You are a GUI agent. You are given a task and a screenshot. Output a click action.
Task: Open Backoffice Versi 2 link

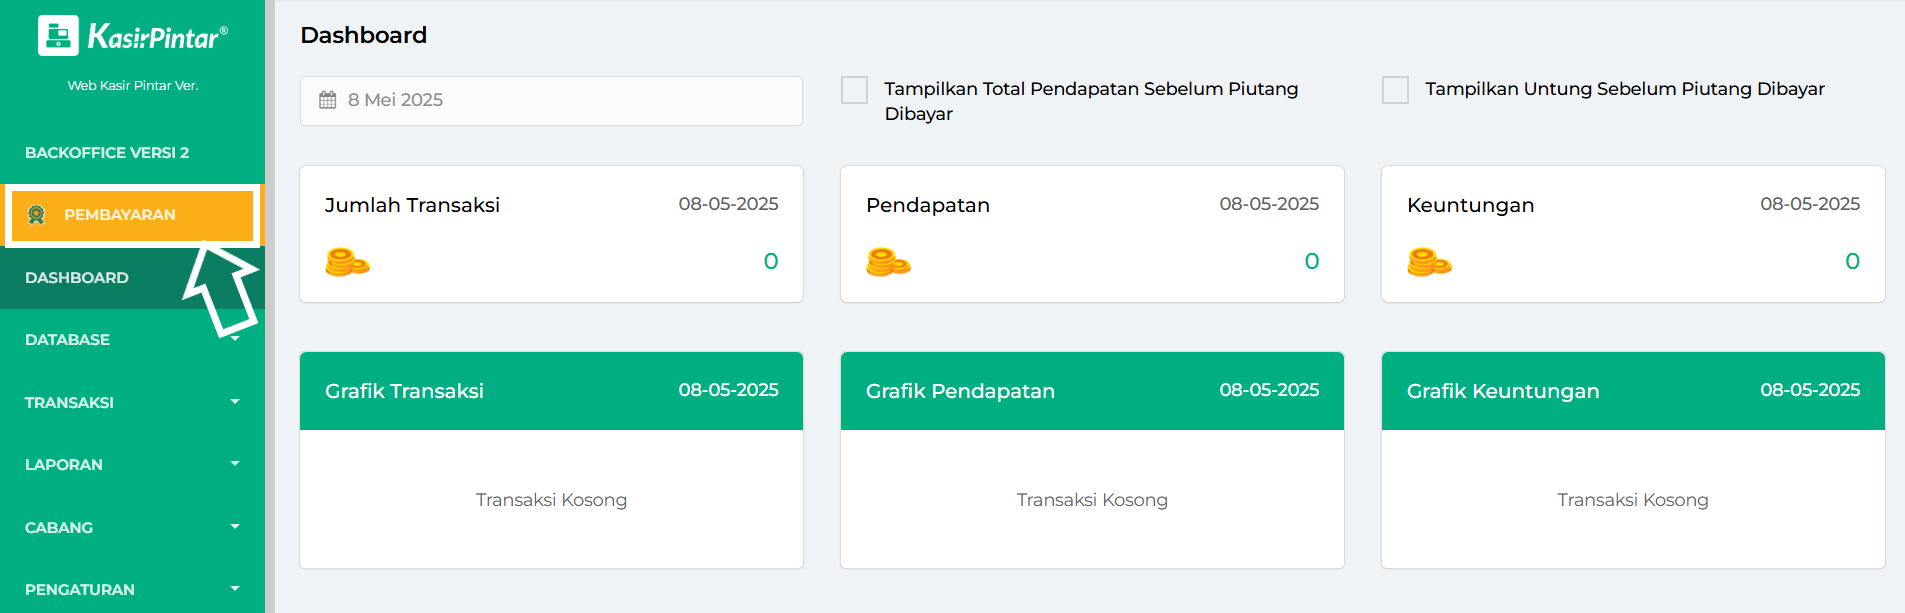click(x=107, y=153)
